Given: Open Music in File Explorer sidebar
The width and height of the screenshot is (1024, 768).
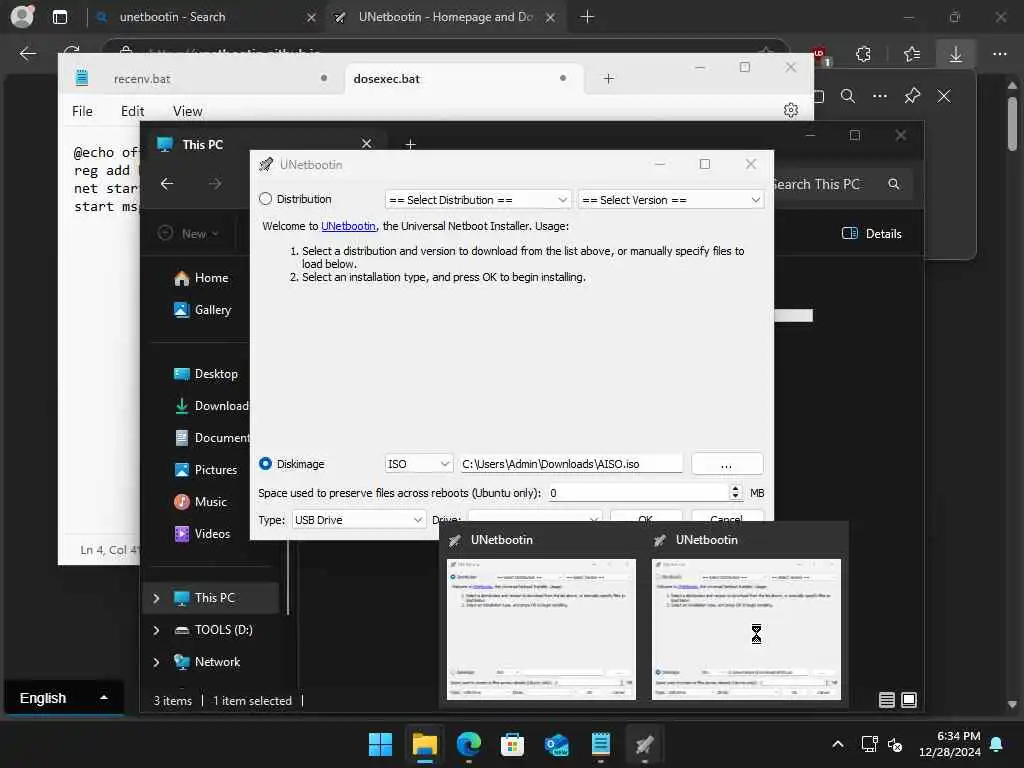Looking at the screenshot, I should pos(200,502).
